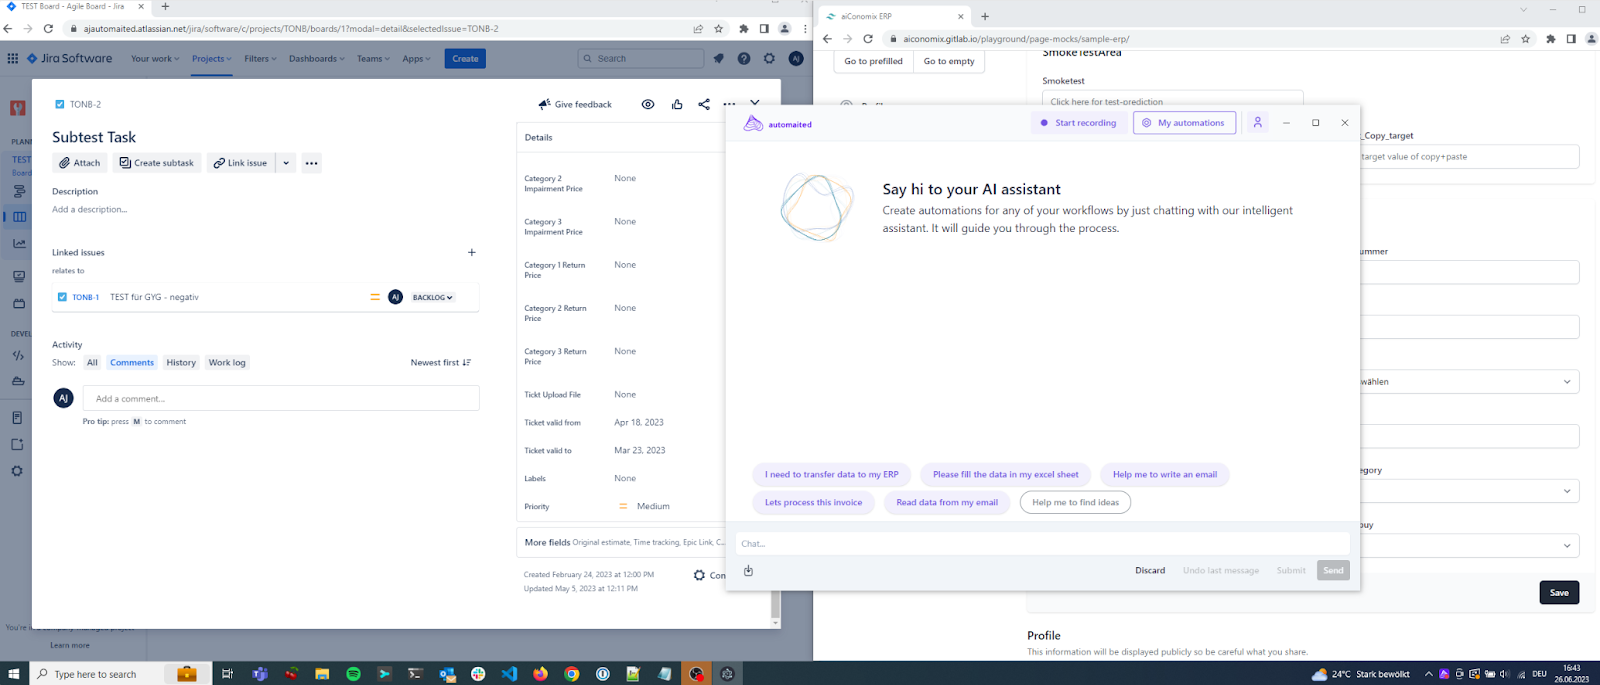
Task: Open the Jira help question-mark icon
Action: tap(744, 59)
